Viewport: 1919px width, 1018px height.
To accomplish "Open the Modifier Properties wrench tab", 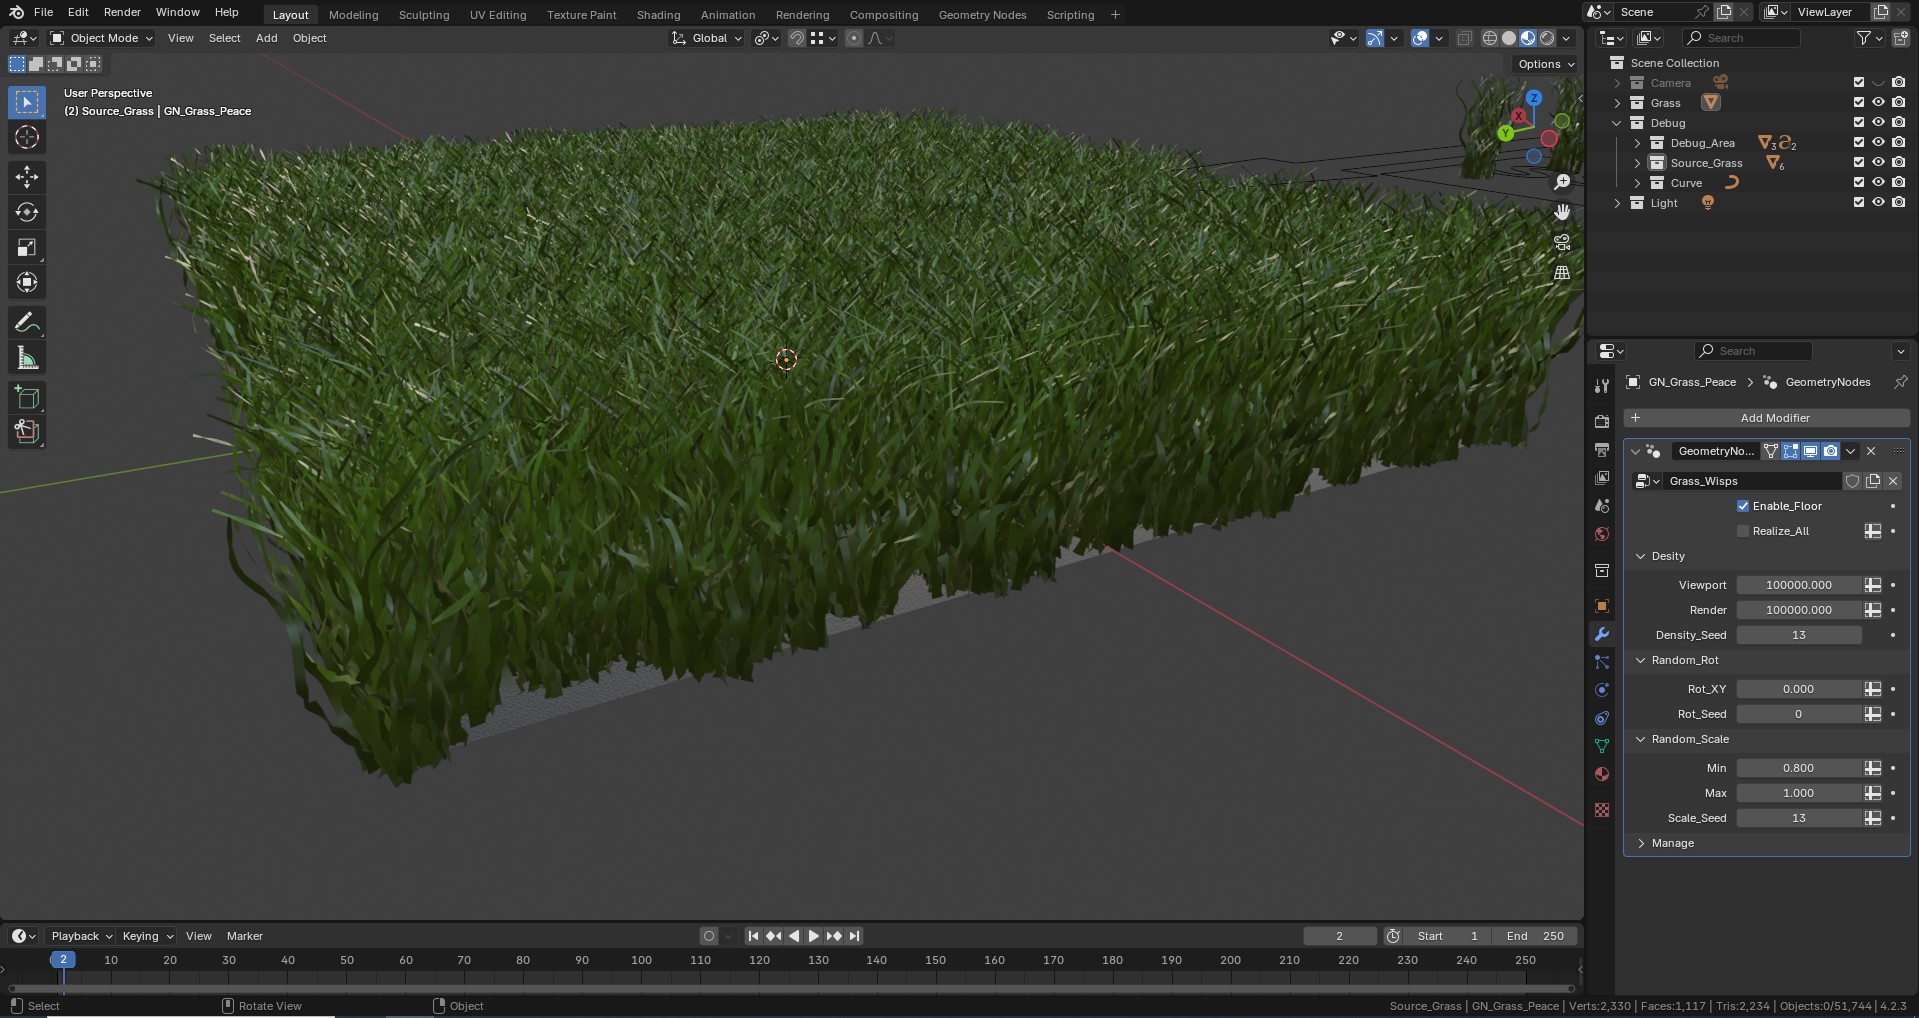I will coord(1601,634).
